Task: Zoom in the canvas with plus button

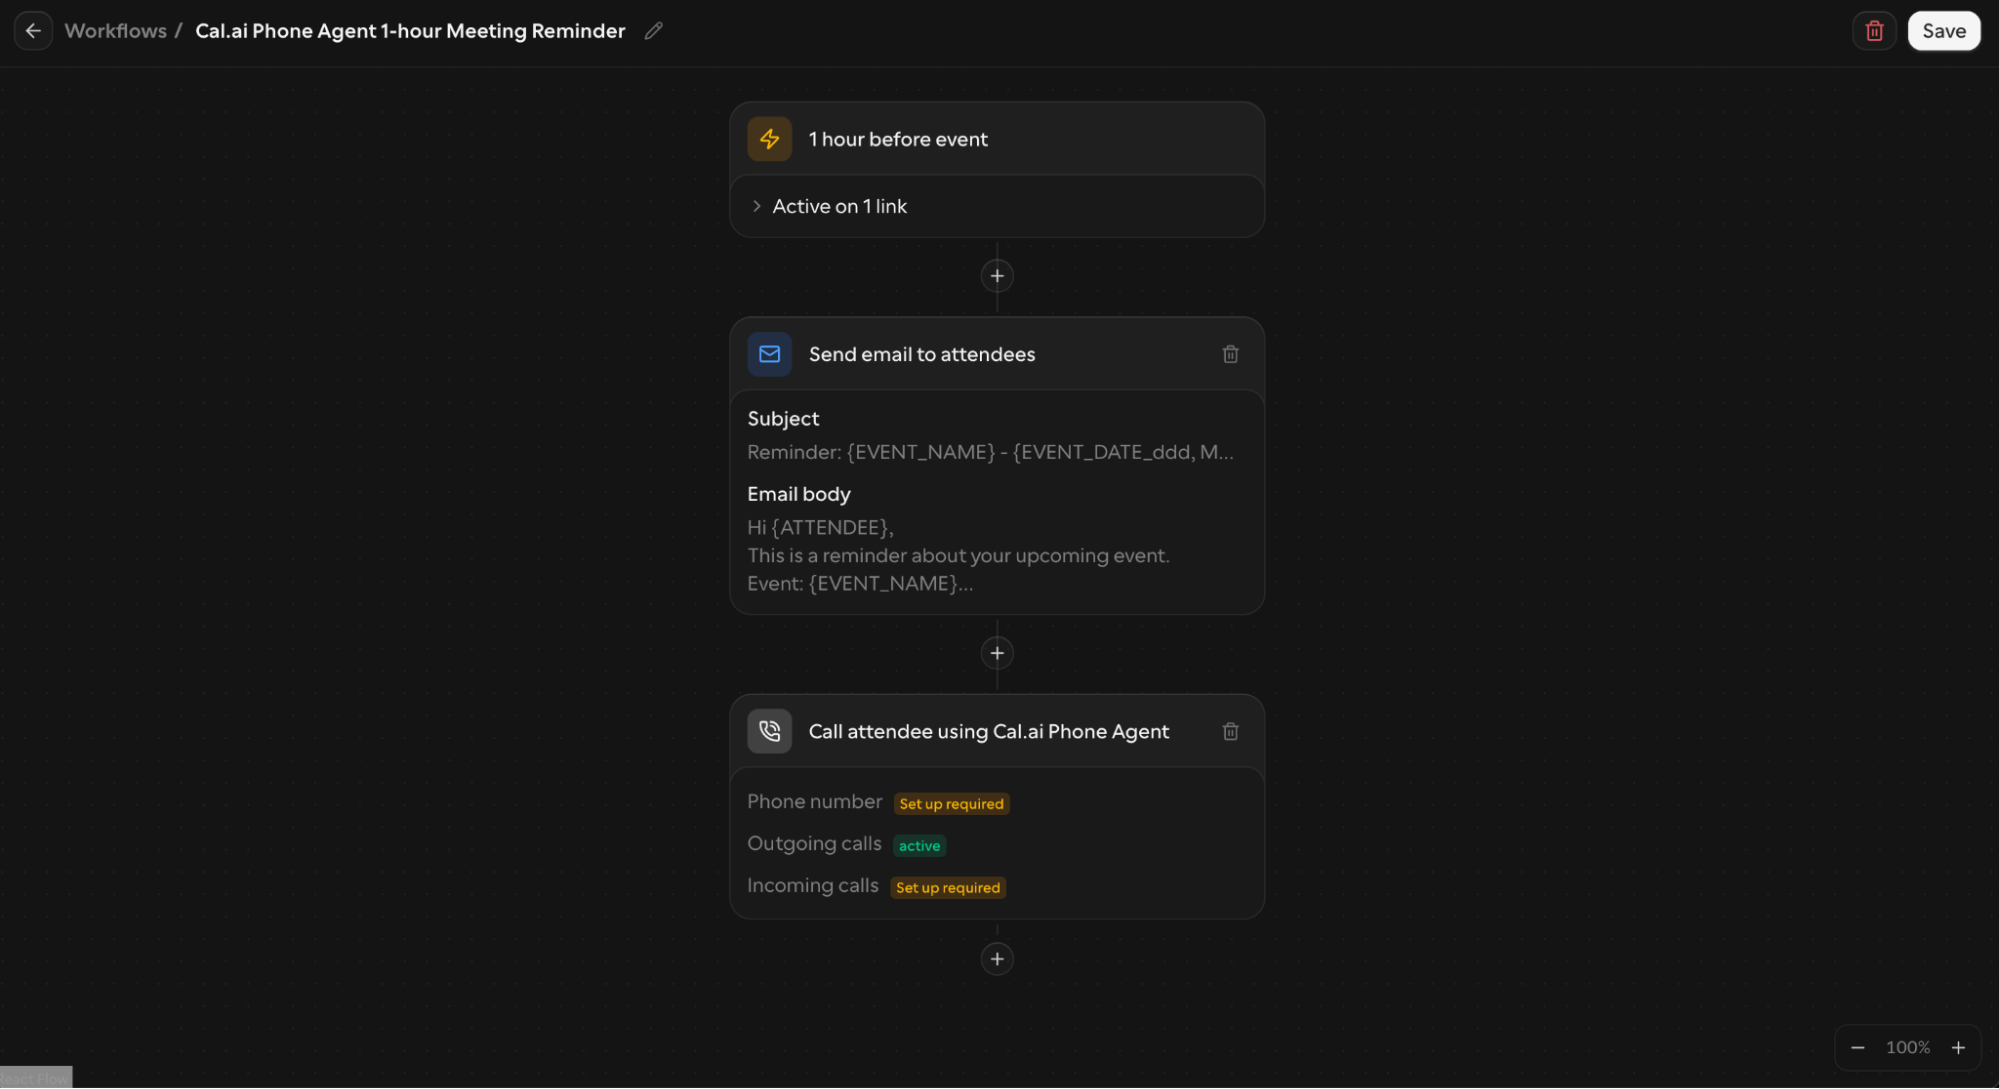Action: pyautogui.click(x=1958, y=1048)
